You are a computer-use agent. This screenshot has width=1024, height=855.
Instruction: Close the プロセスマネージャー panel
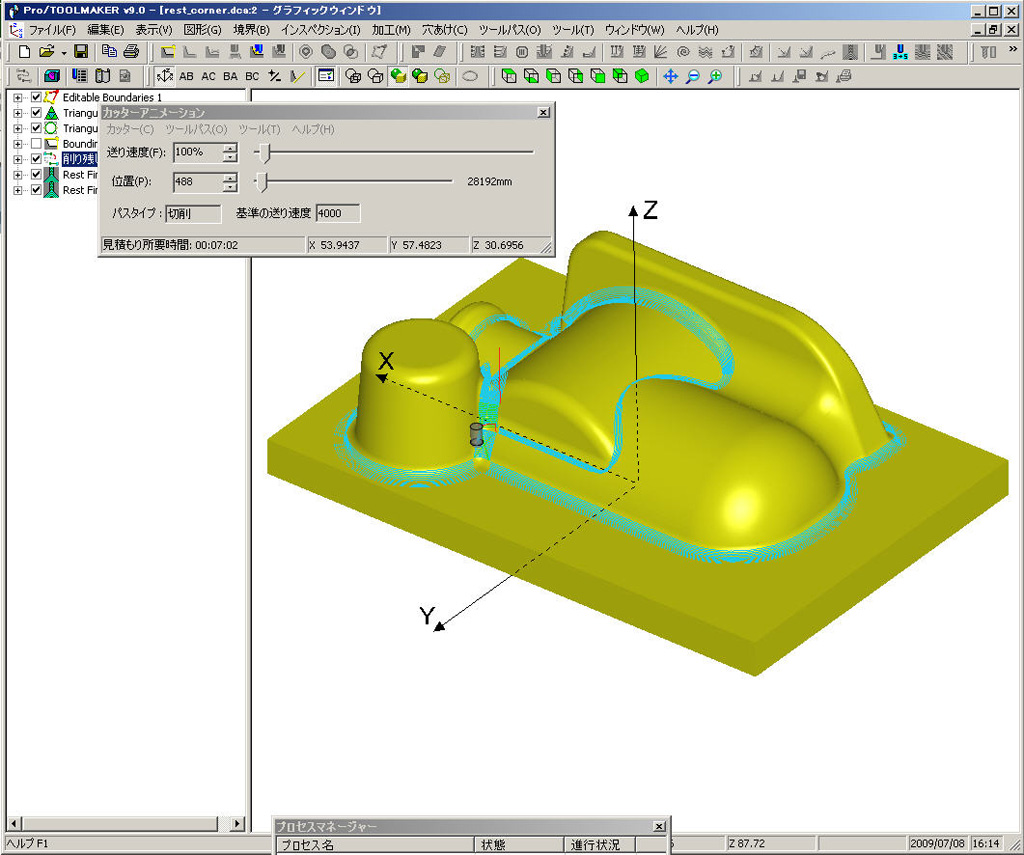point(658,827)
